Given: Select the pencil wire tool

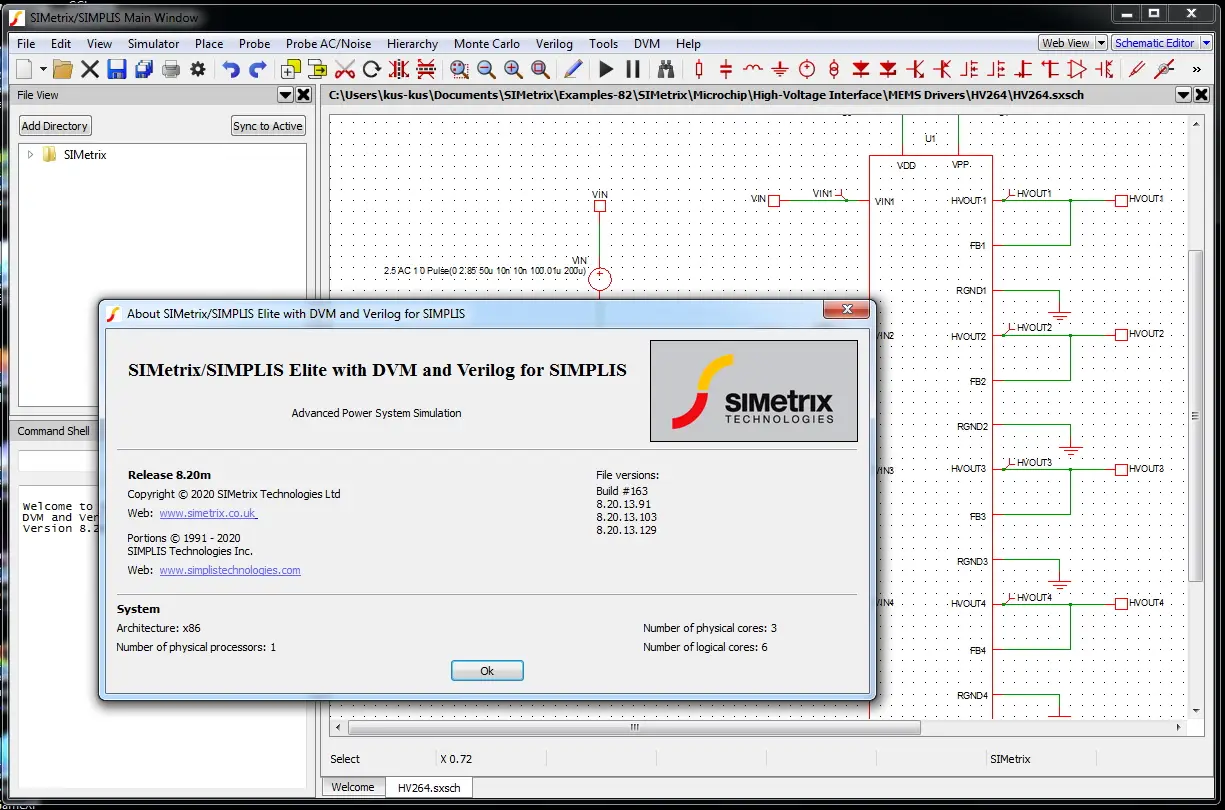Looking at the screenshot, I should point(573,69).
